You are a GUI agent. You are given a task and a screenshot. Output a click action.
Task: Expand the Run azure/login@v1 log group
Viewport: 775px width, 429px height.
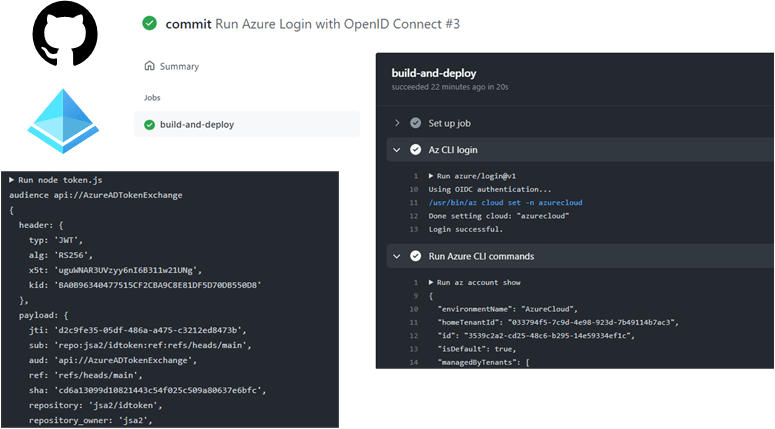coord(431,176)
